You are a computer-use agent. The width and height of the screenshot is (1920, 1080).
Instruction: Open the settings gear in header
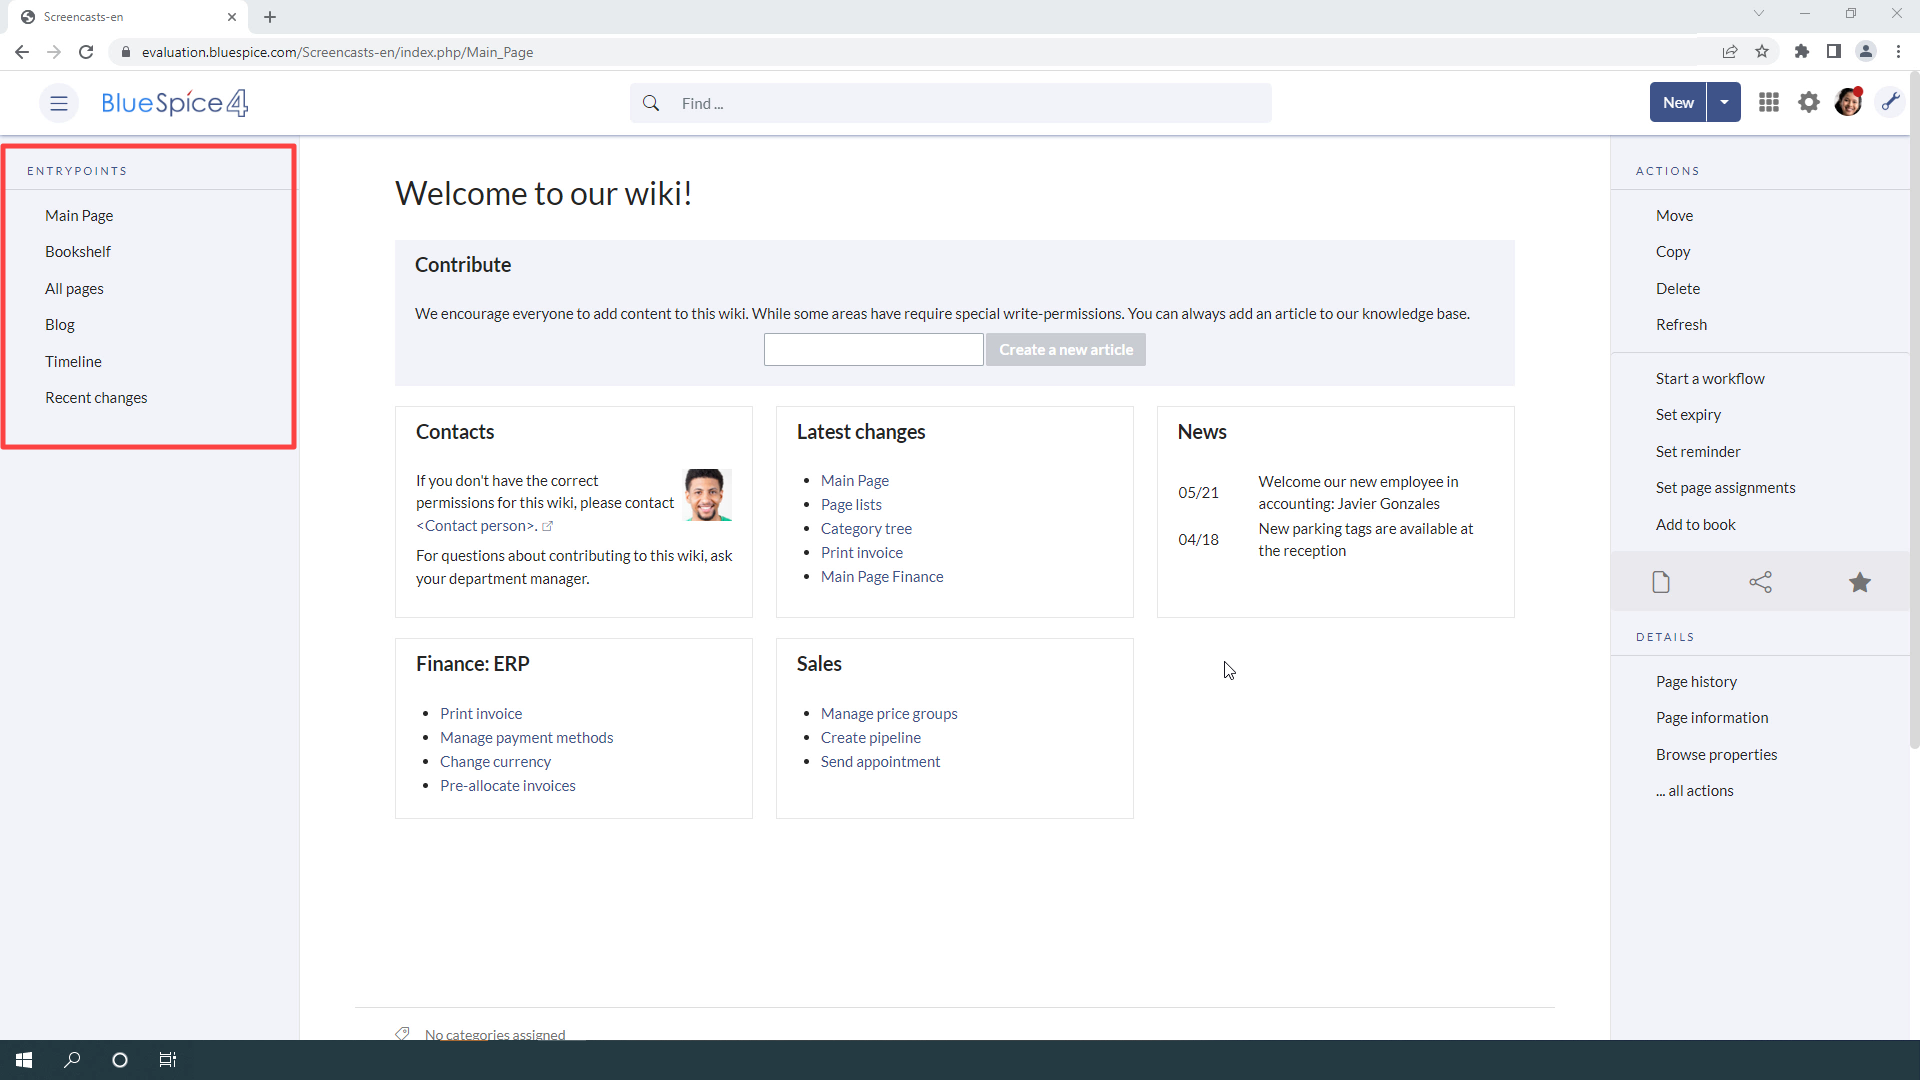1809,103
